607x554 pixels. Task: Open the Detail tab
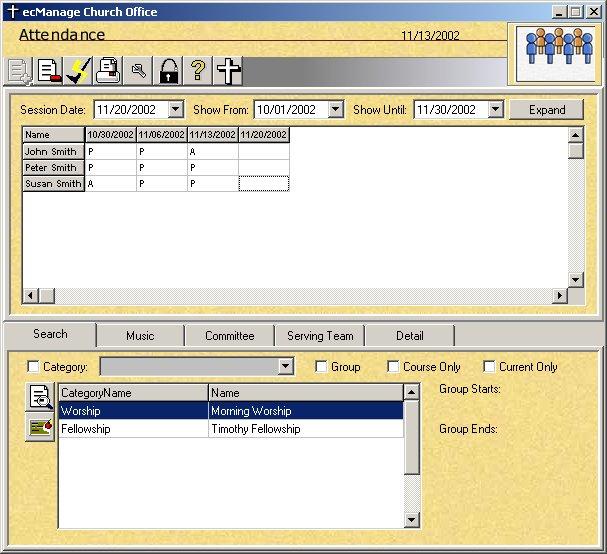click(x=410, y=336)
